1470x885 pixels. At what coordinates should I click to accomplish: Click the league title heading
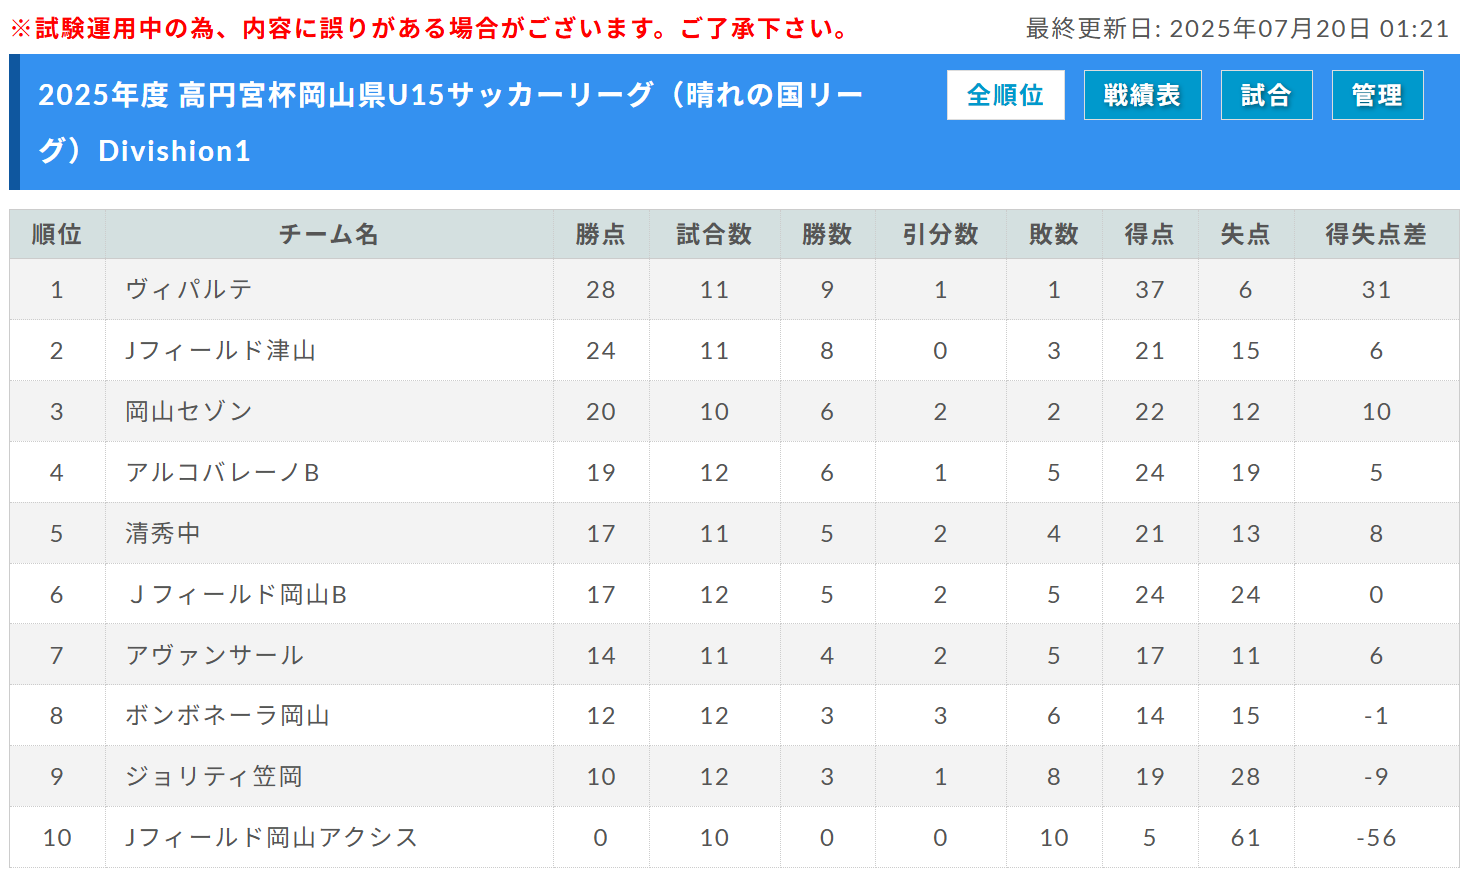451,122
